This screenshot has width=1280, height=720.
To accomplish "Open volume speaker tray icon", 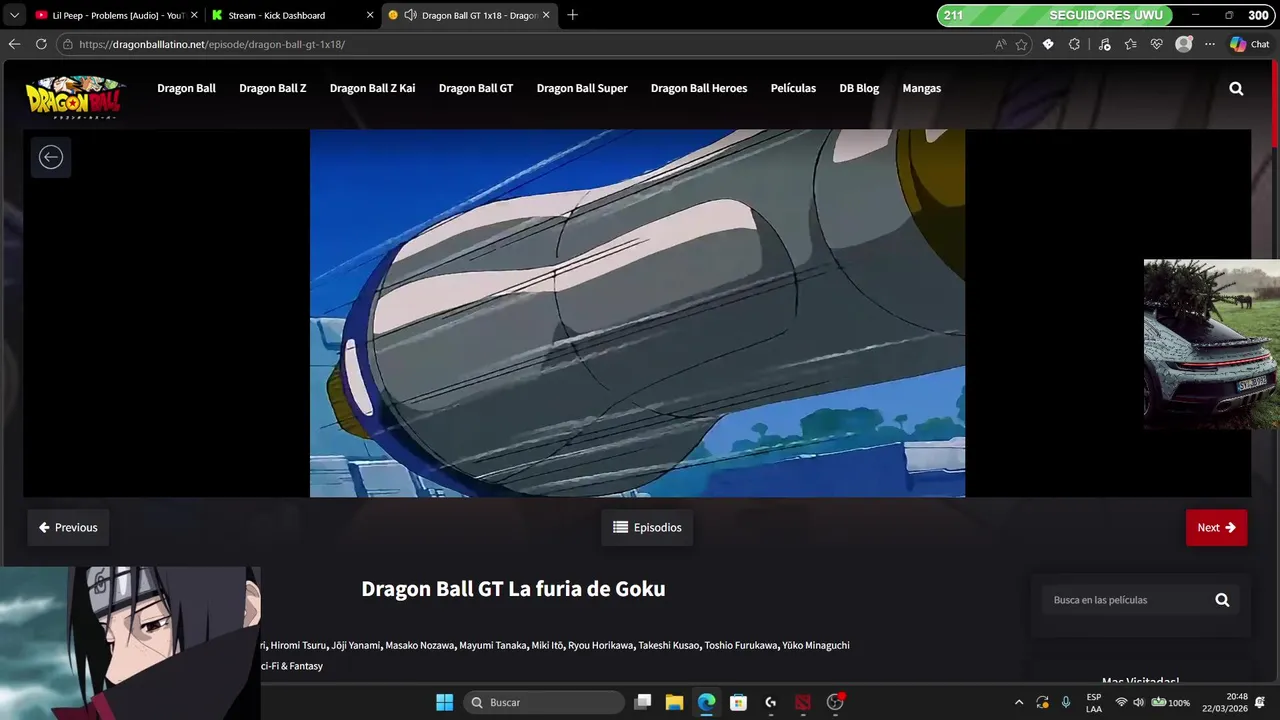I will point(1138,702).
